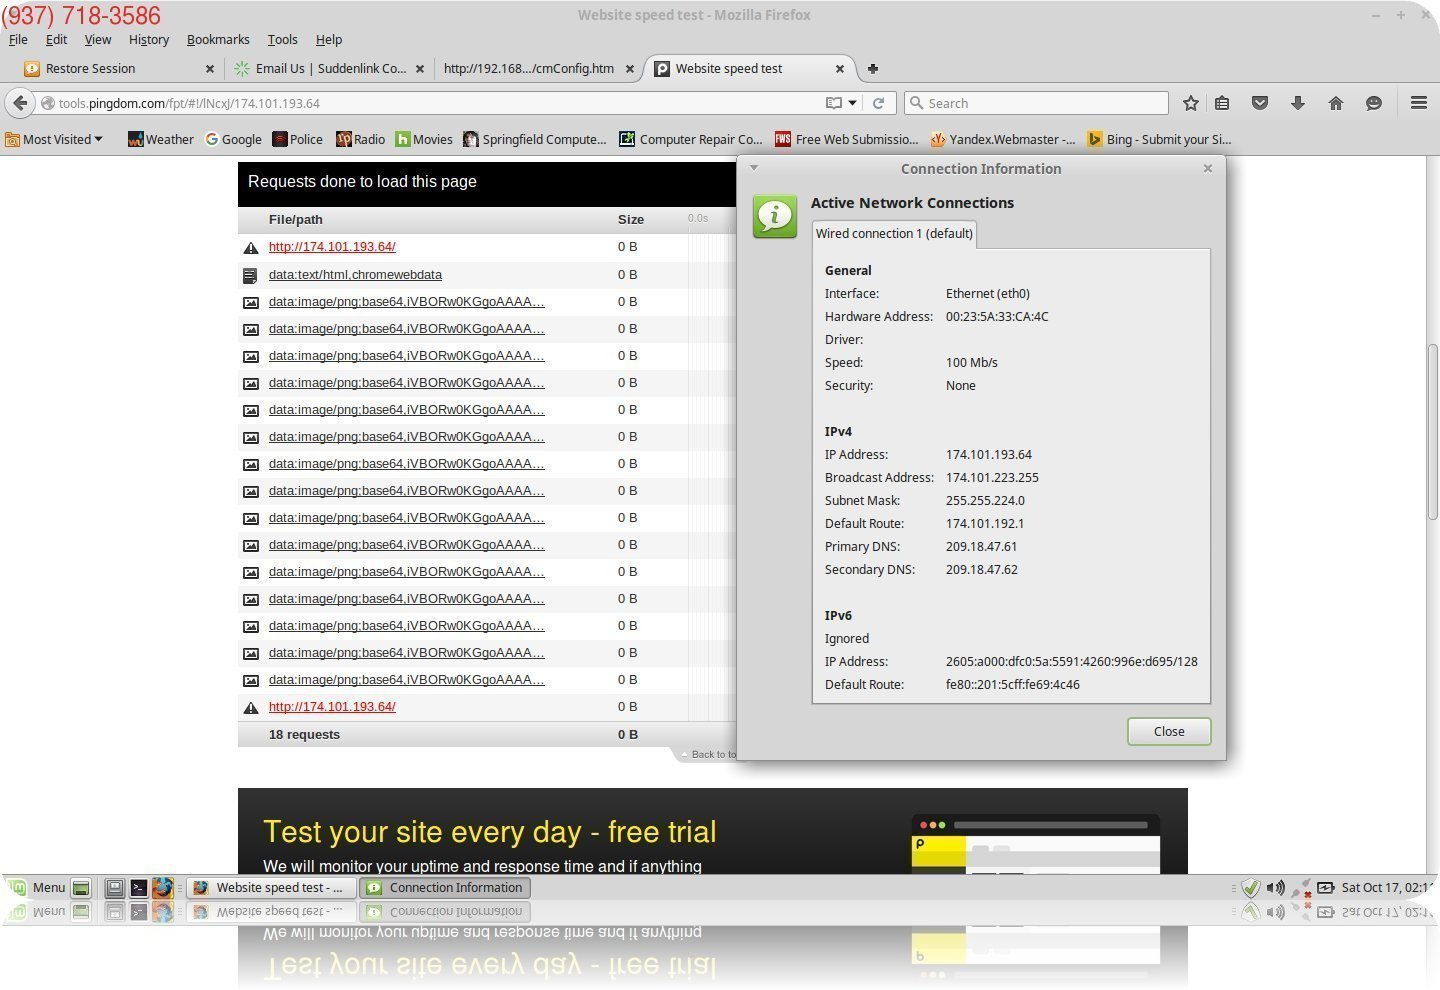Click the volume speaker tray icon
Screen dimensions: 1440x990
(x=1275, y=888)
